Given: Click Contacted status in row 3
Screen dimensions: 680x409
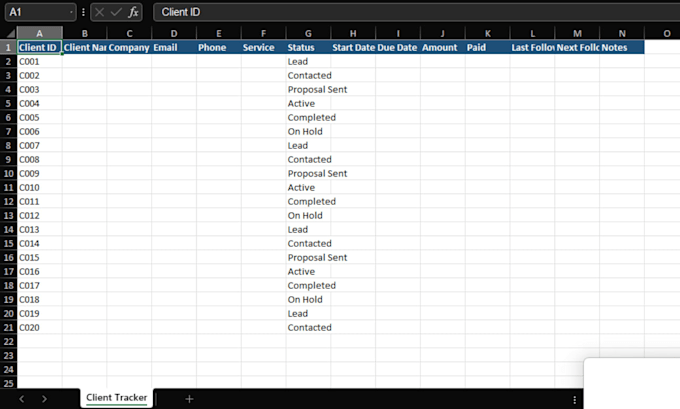Looking at the screenshot, I should (308, 75).
